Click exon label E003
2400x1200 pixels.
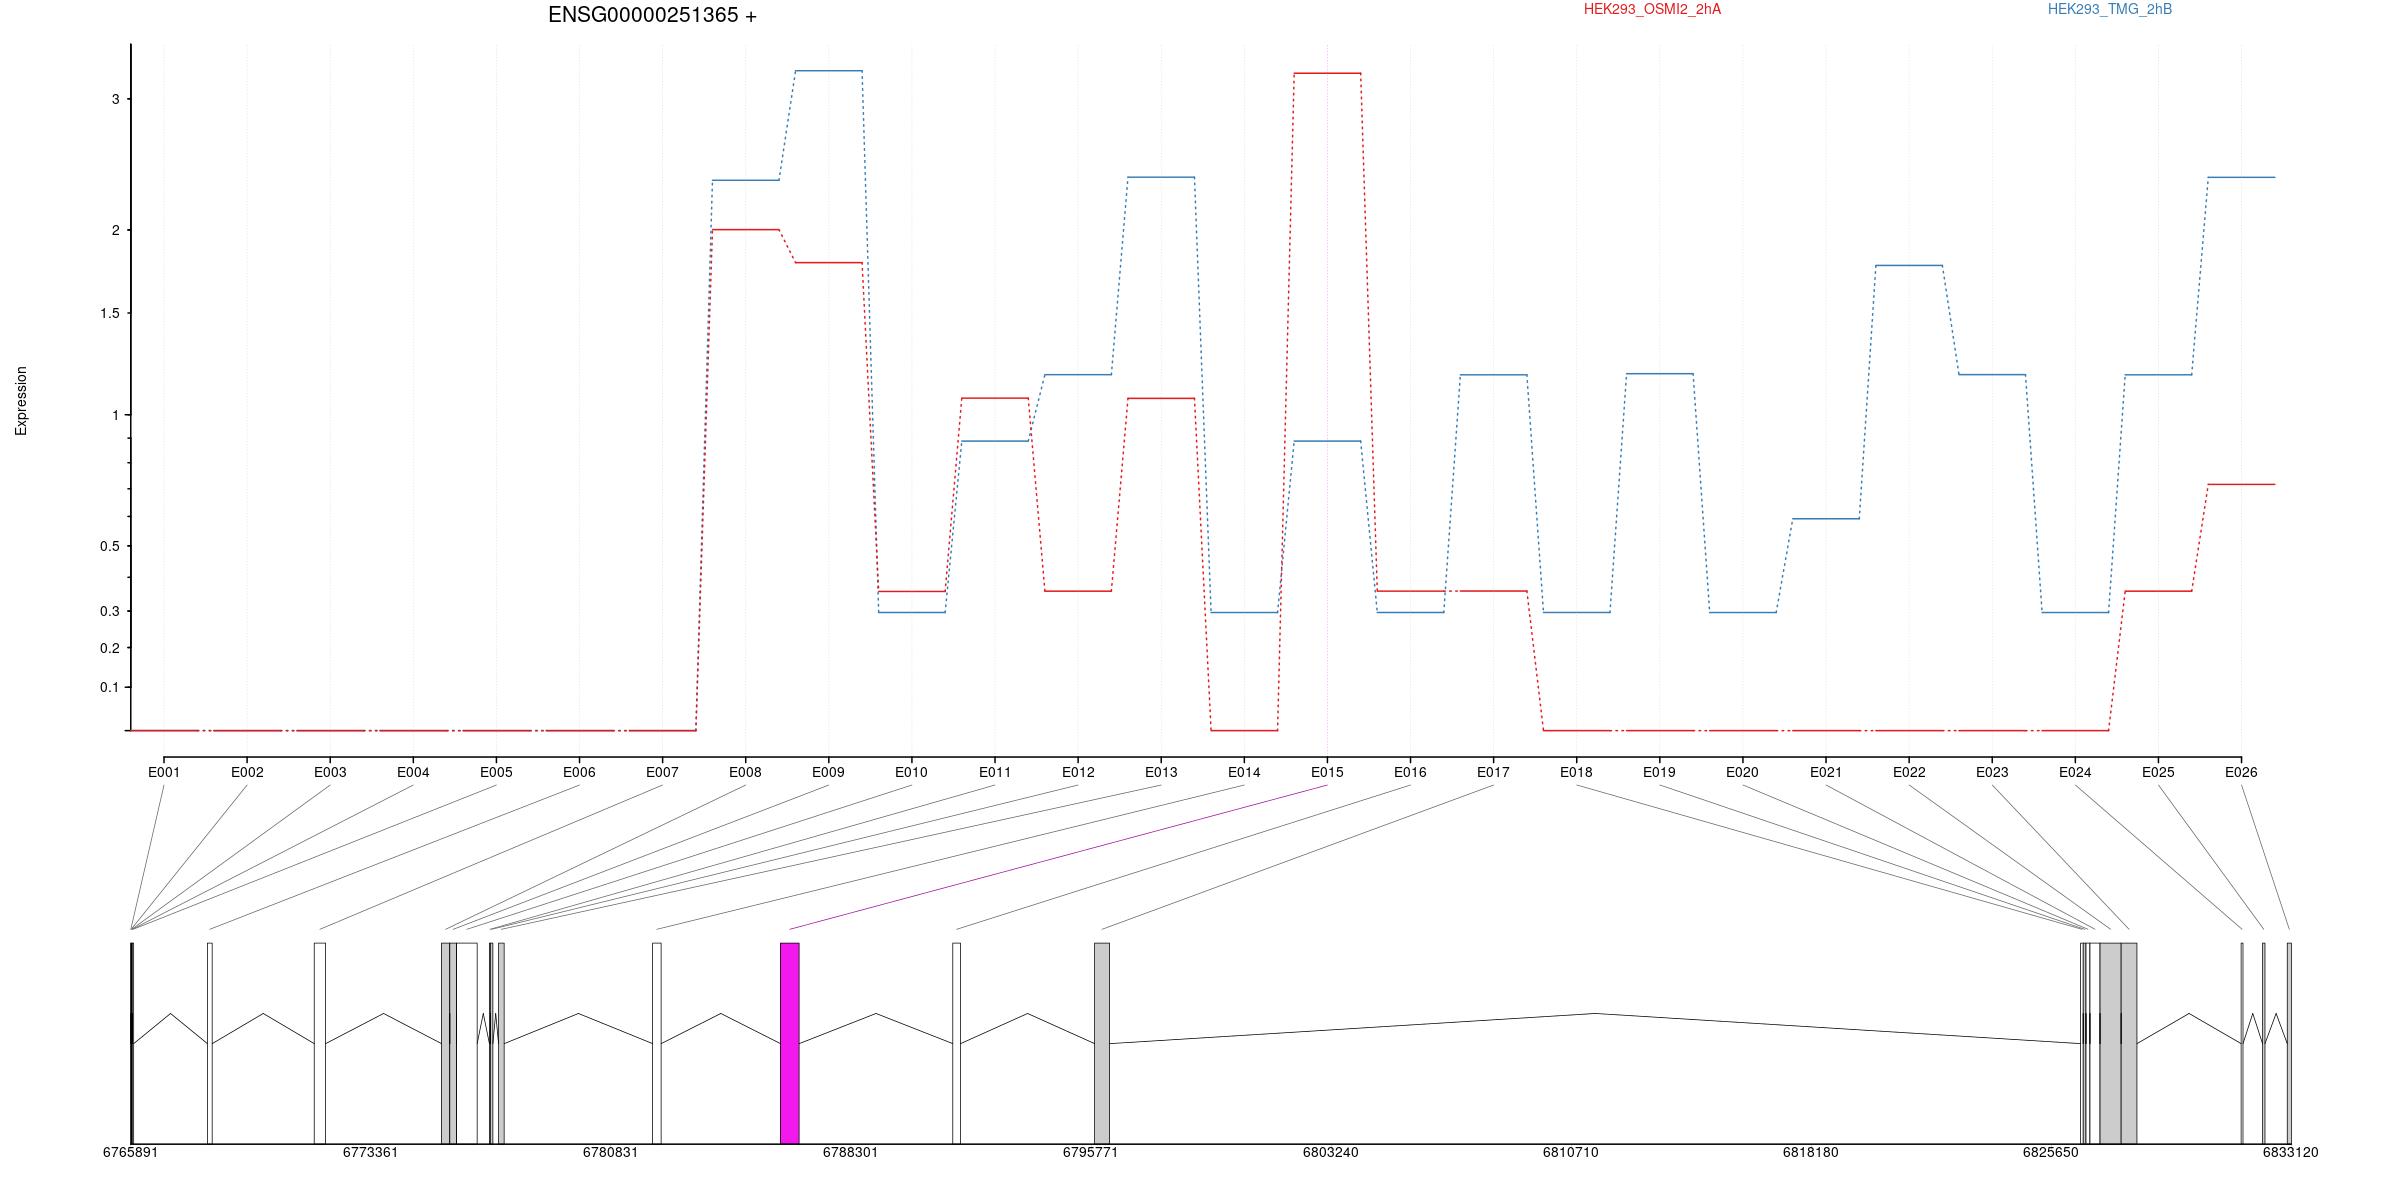coord(330,772)
